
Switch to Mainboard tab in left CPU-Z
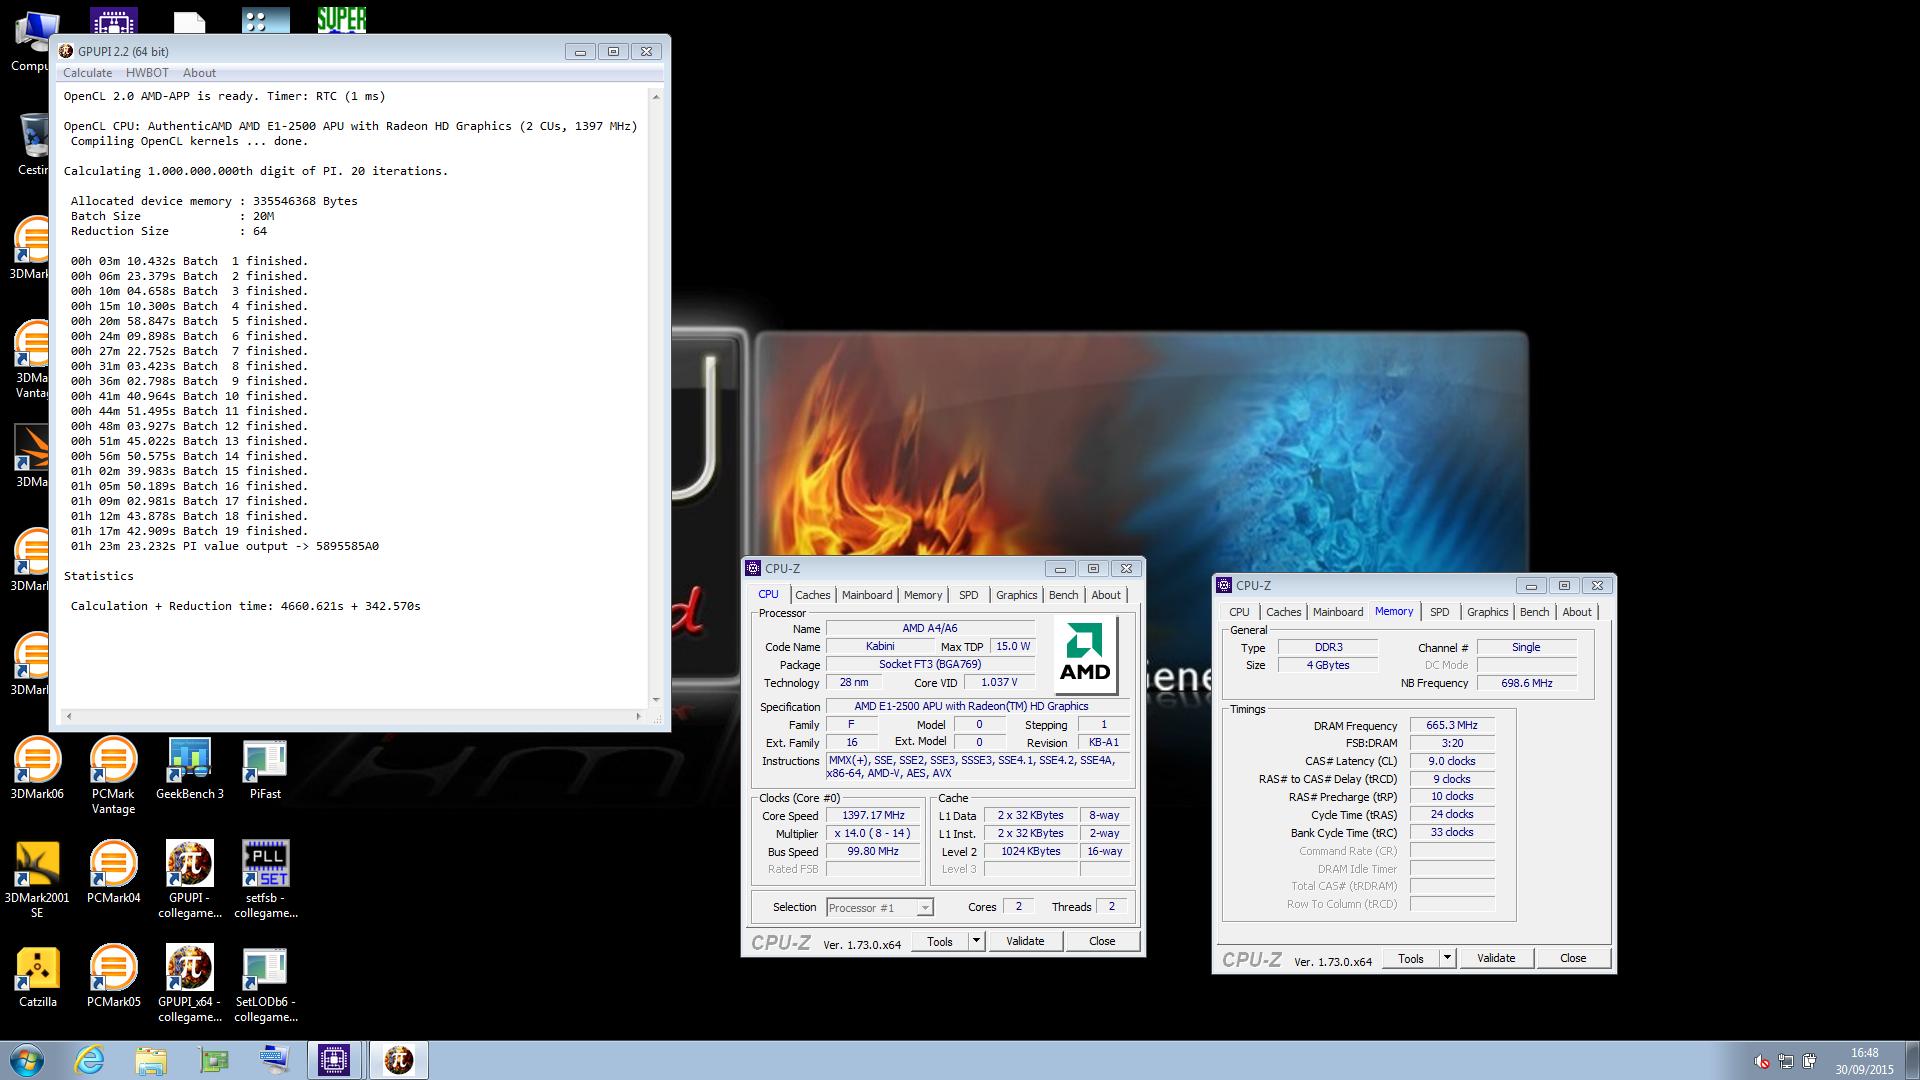click(867, 595)
